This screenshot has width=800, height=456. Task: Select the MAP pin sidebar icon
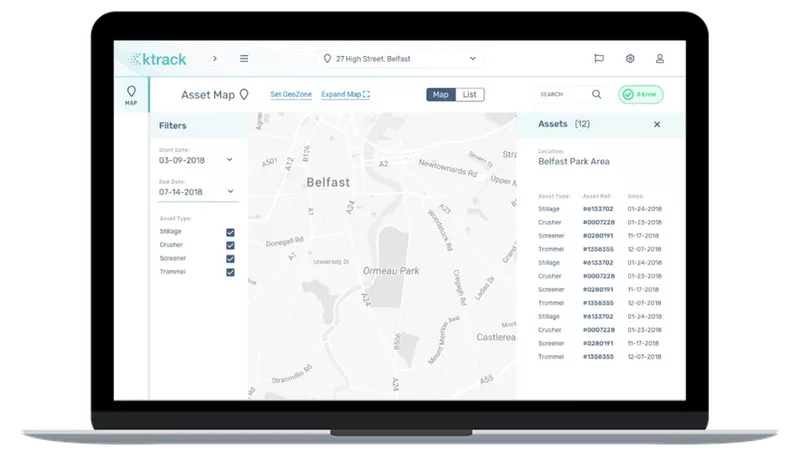(x=130, y=97)
